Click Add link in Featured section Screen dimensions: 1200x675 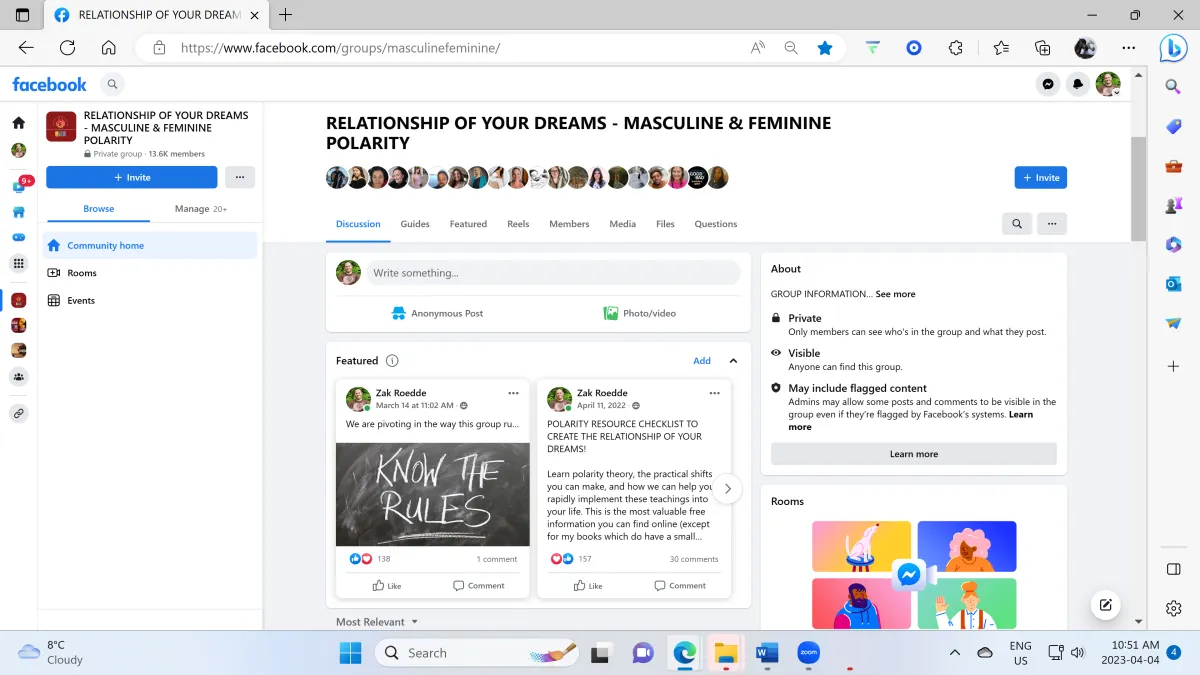coord(702,361)
